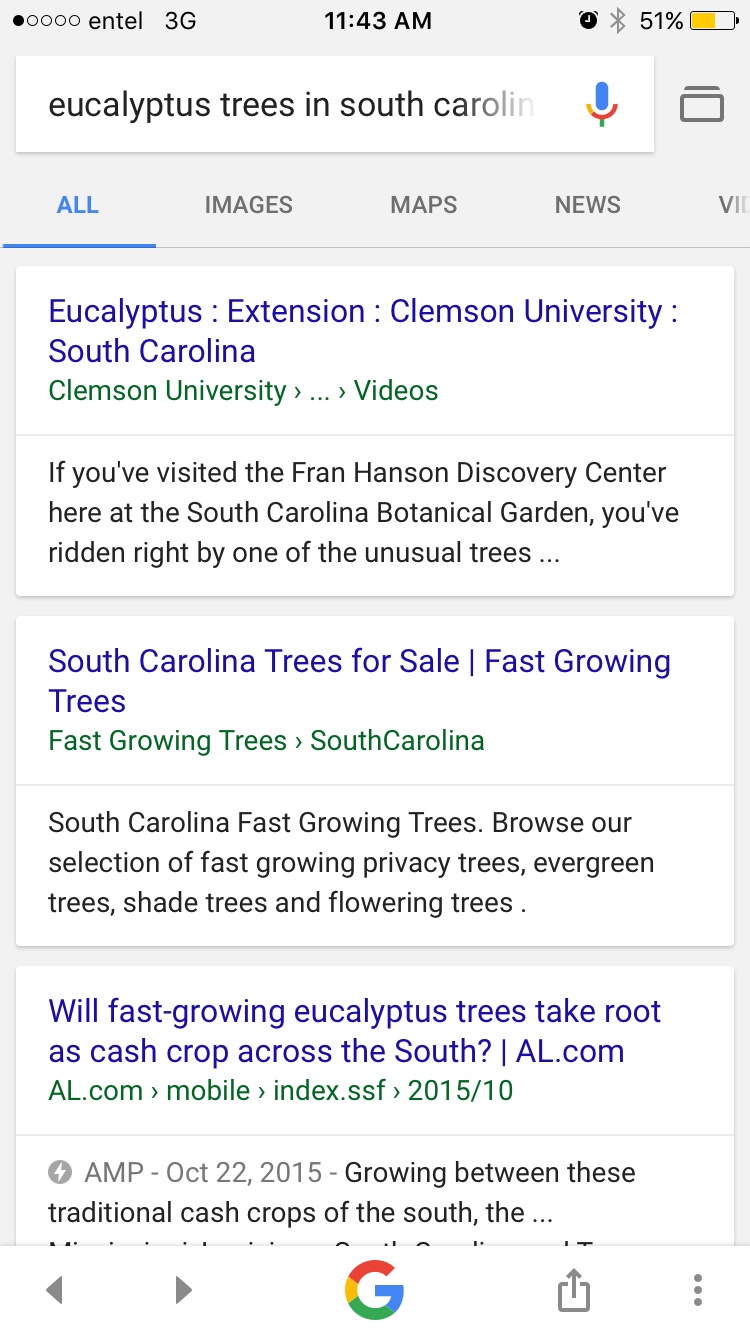750x1334 pixels.
Task: Open the share sheet icon
Action: [573, 1290]
